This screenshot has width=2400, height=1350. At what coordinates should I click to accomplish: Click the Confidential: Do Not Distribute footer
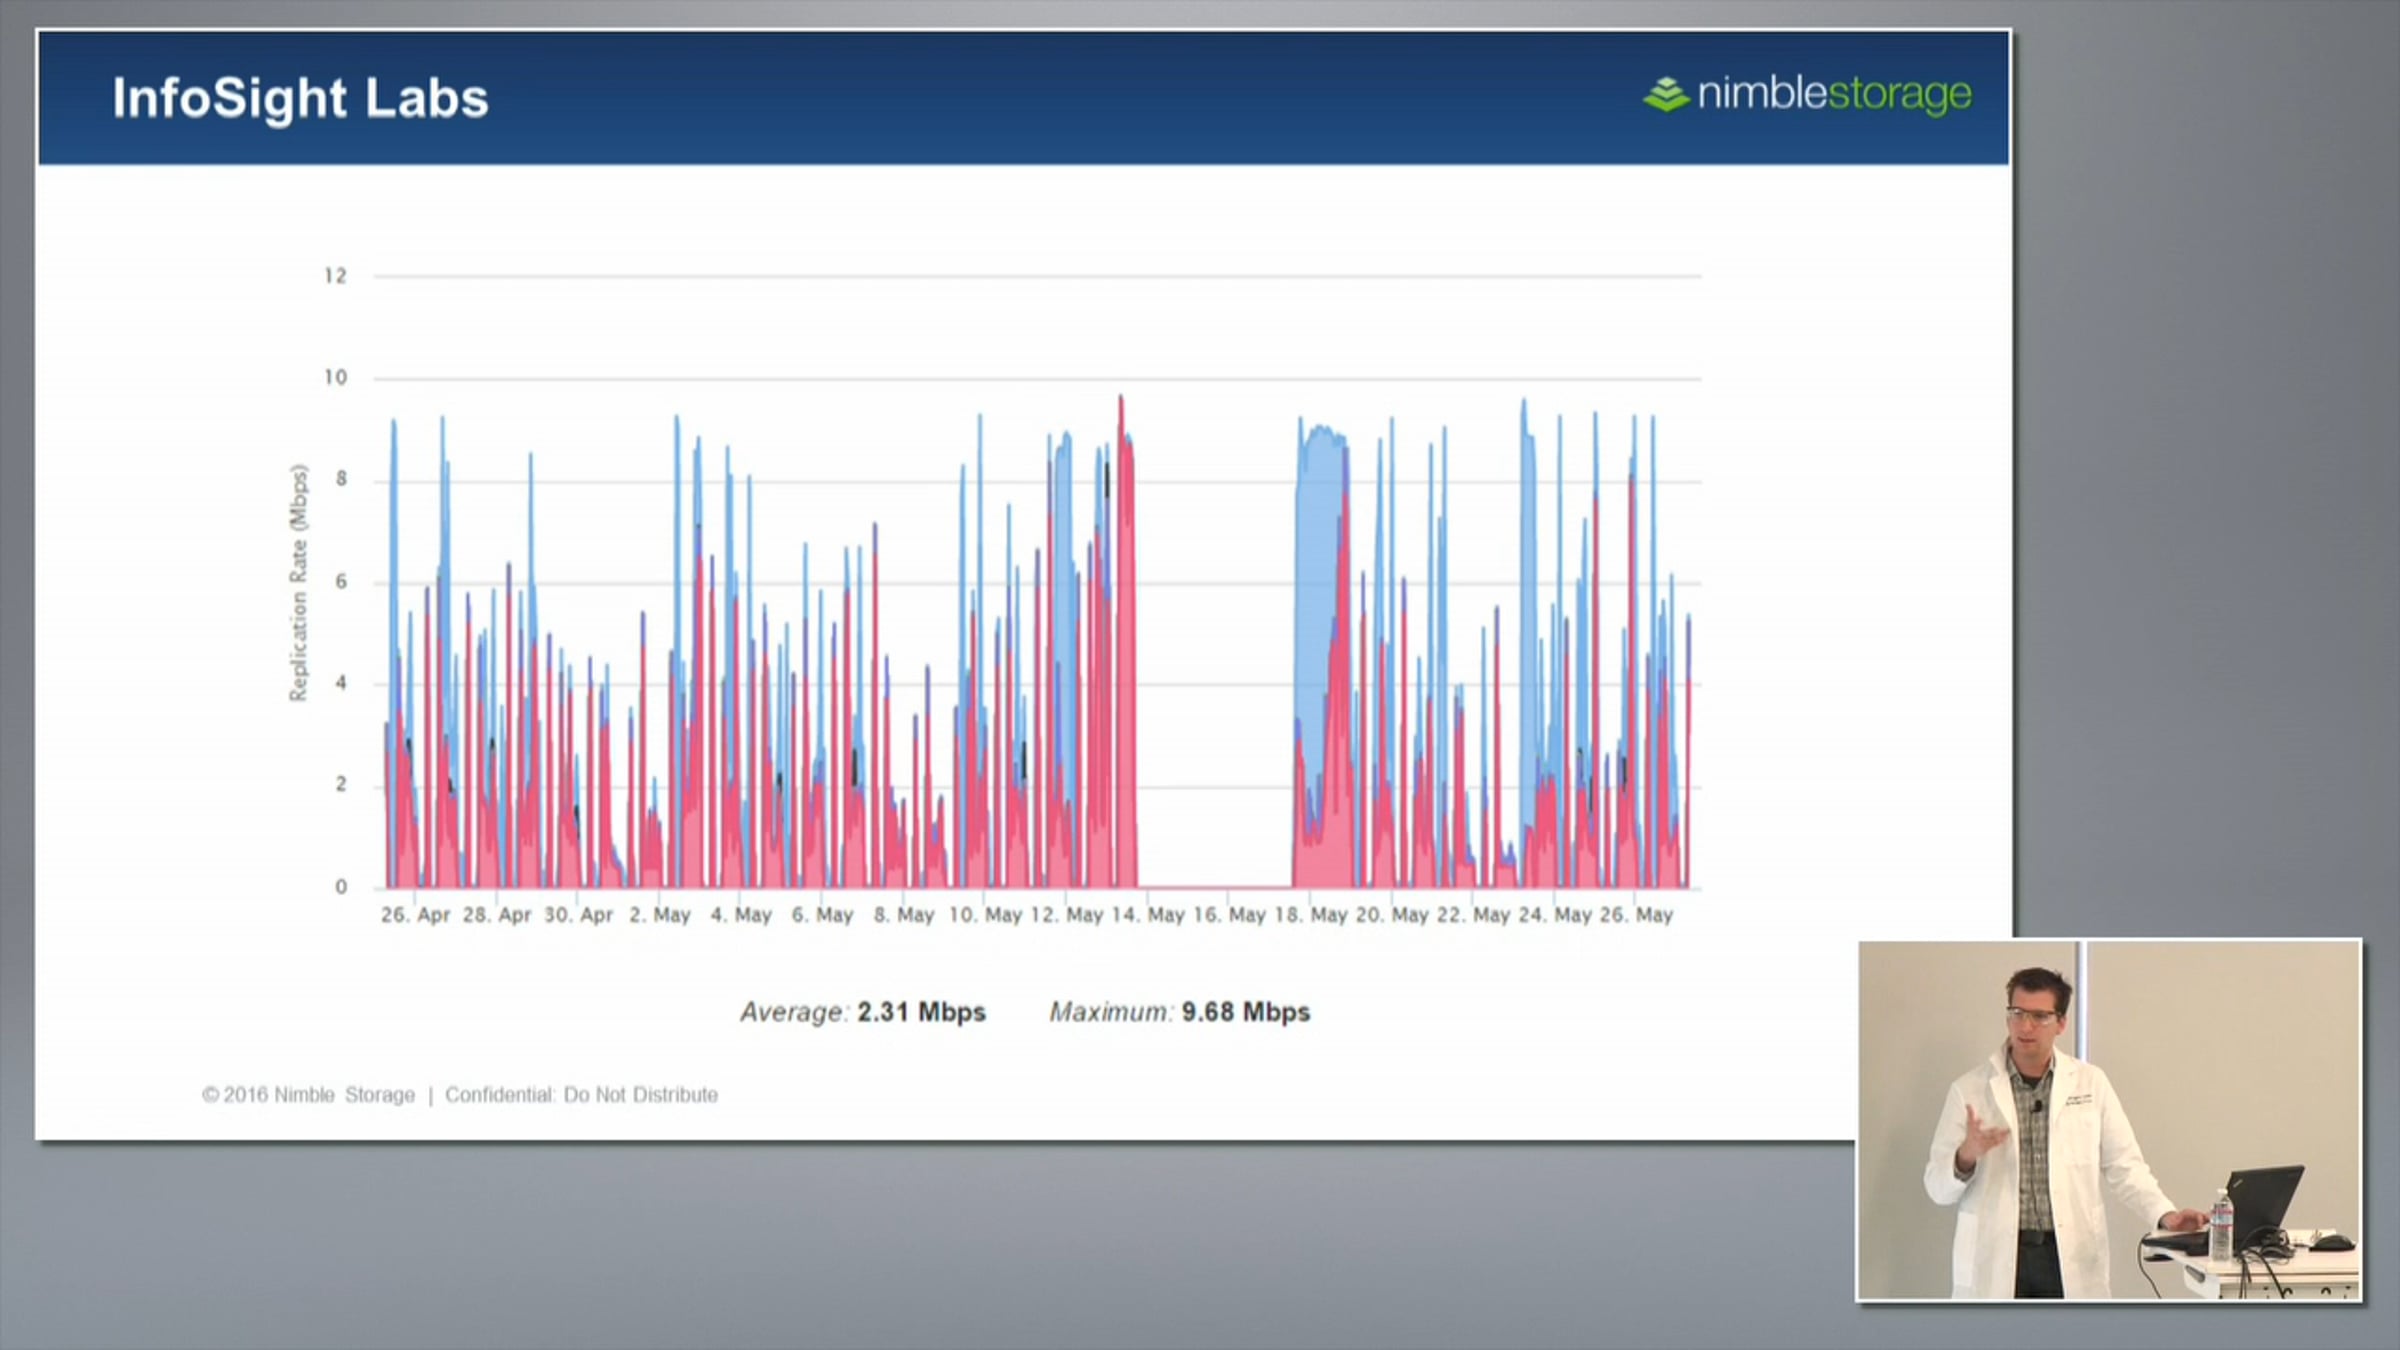pos(581,1095)
